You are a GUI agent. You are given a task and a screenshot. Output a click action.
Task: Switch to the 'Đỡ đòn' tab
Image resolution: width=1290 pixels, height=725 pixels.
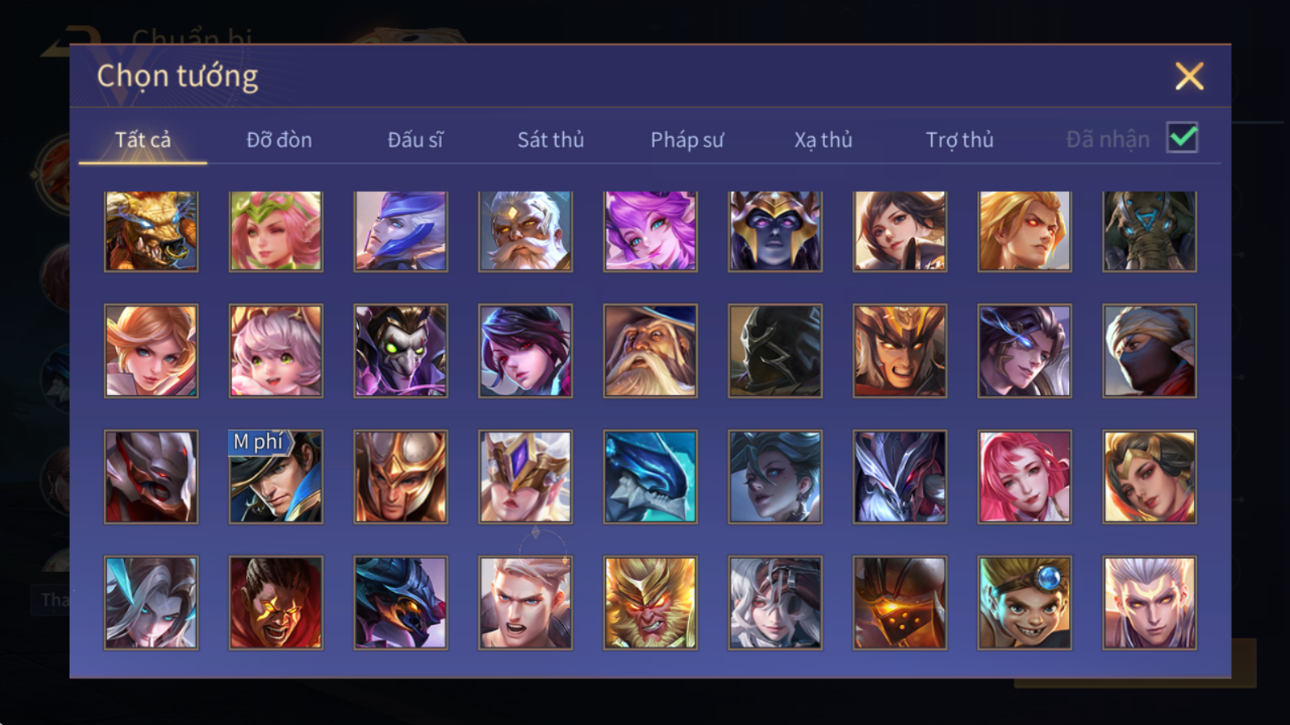point(279,140)
